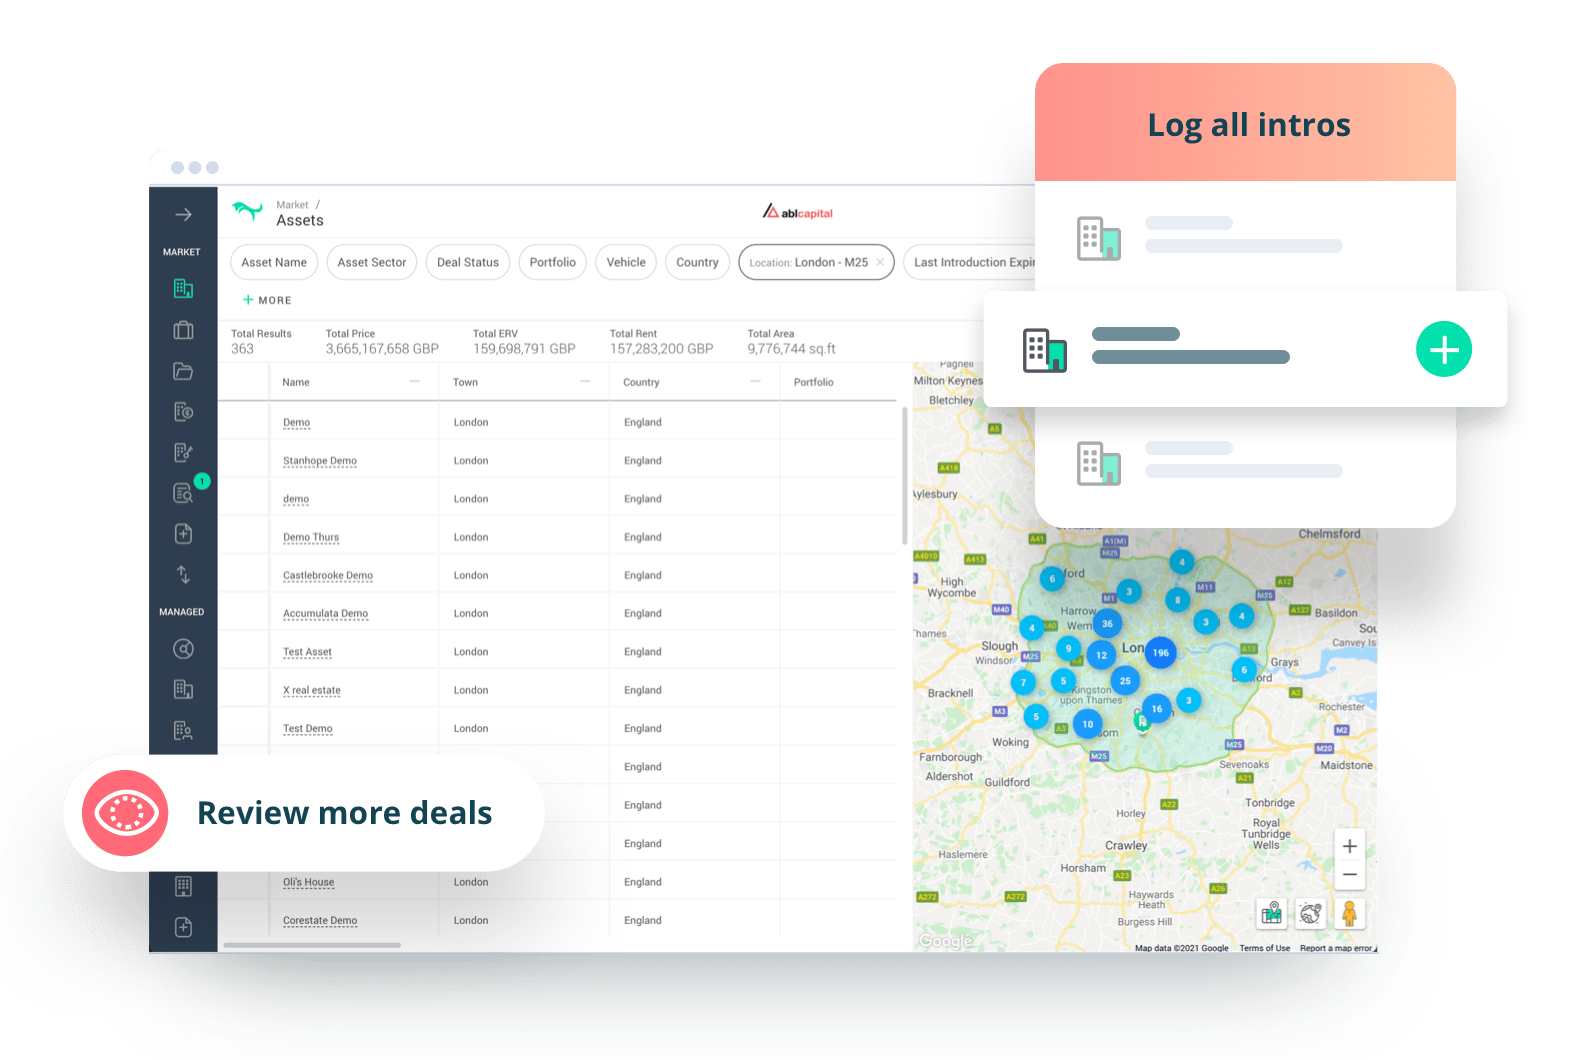Click the horizontal table scrollbar
This screenshot has height=1060, width=1580.
point(312,945)
